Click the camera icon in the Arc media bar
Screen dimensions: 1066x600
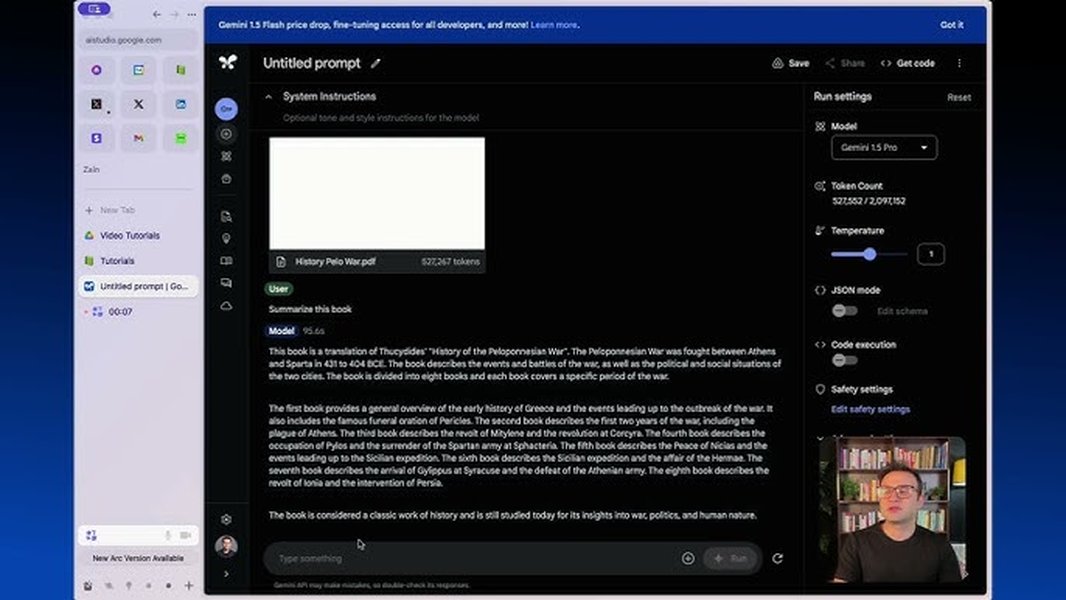point(185,535)
